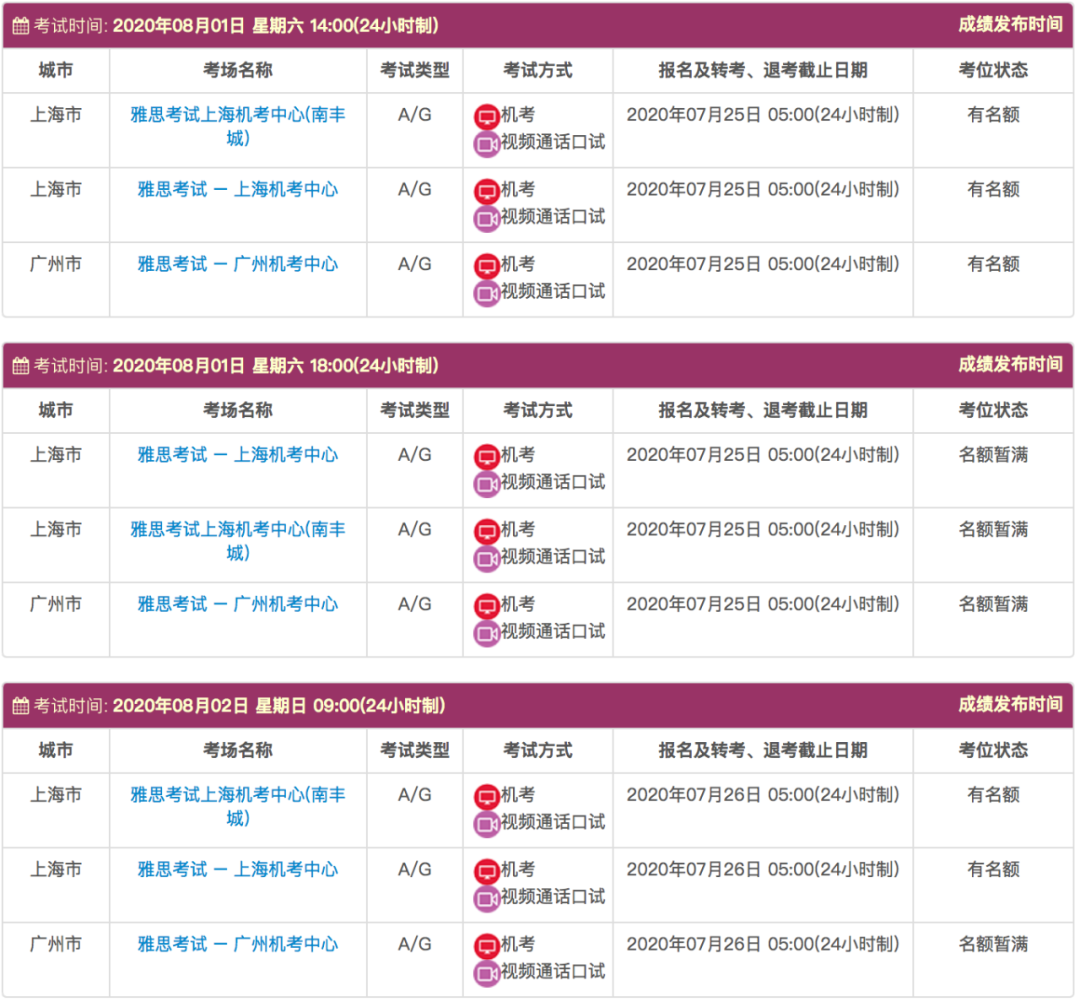Click 机考 icon in 14:00 上海机考中心 row
The image size is (1080, 1002).
(x=487, y=191)
